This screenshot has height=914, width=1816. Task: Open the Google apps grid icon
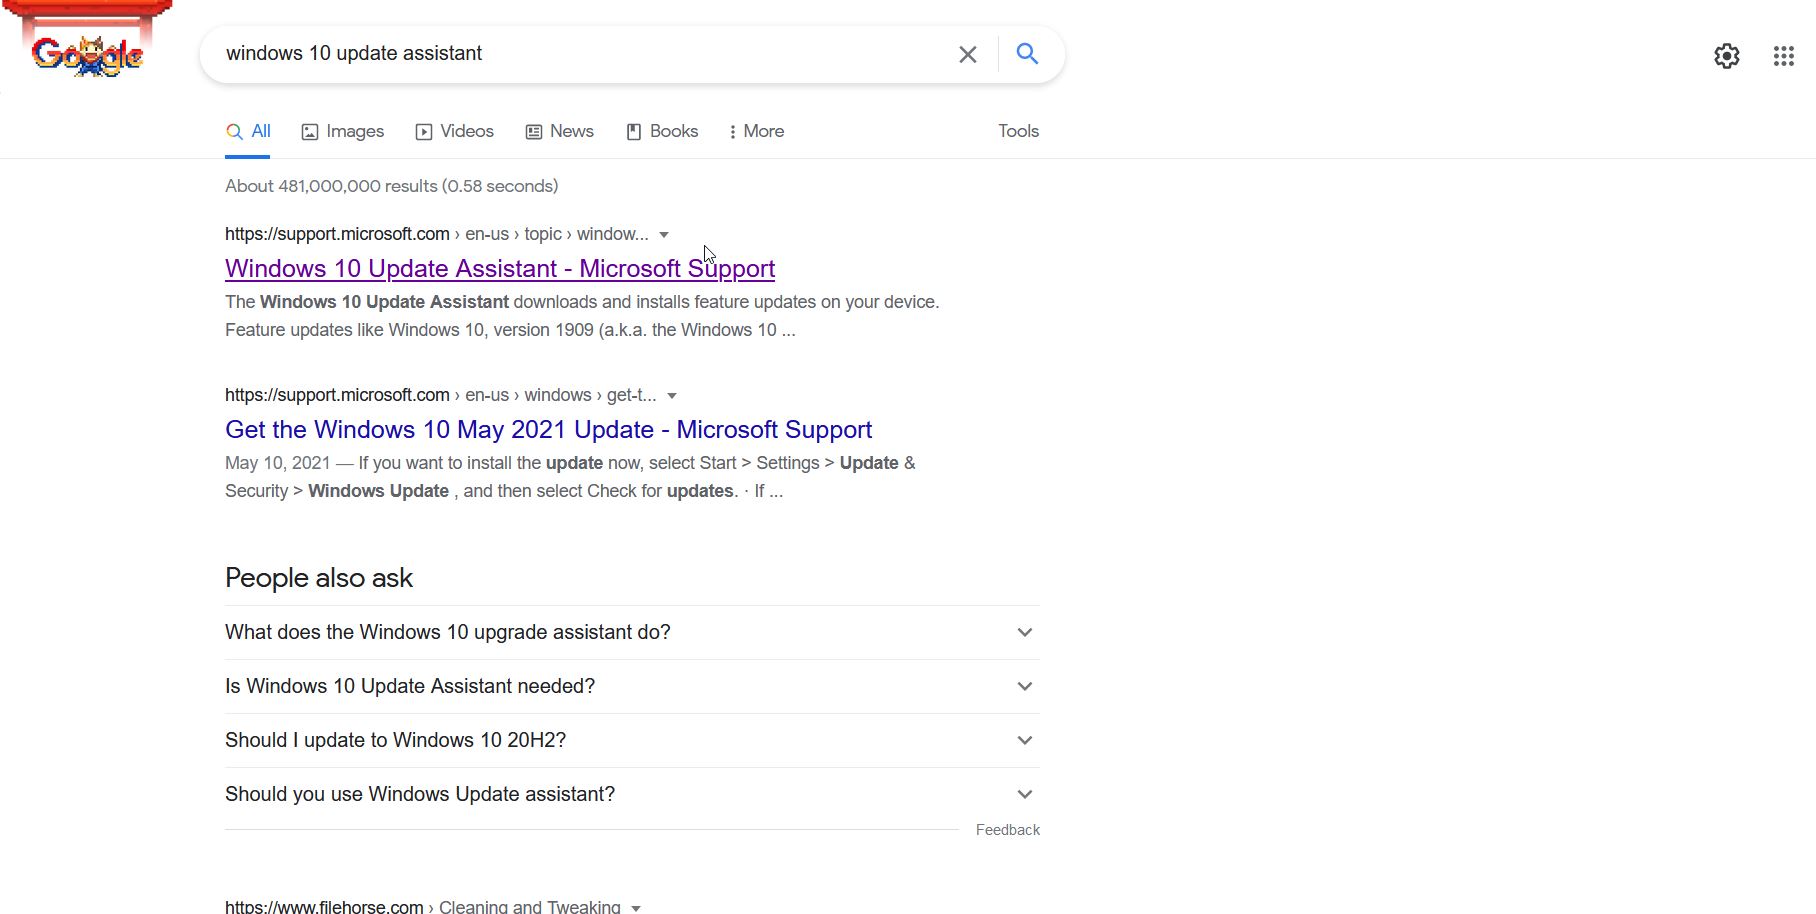tap(1783, 56)
